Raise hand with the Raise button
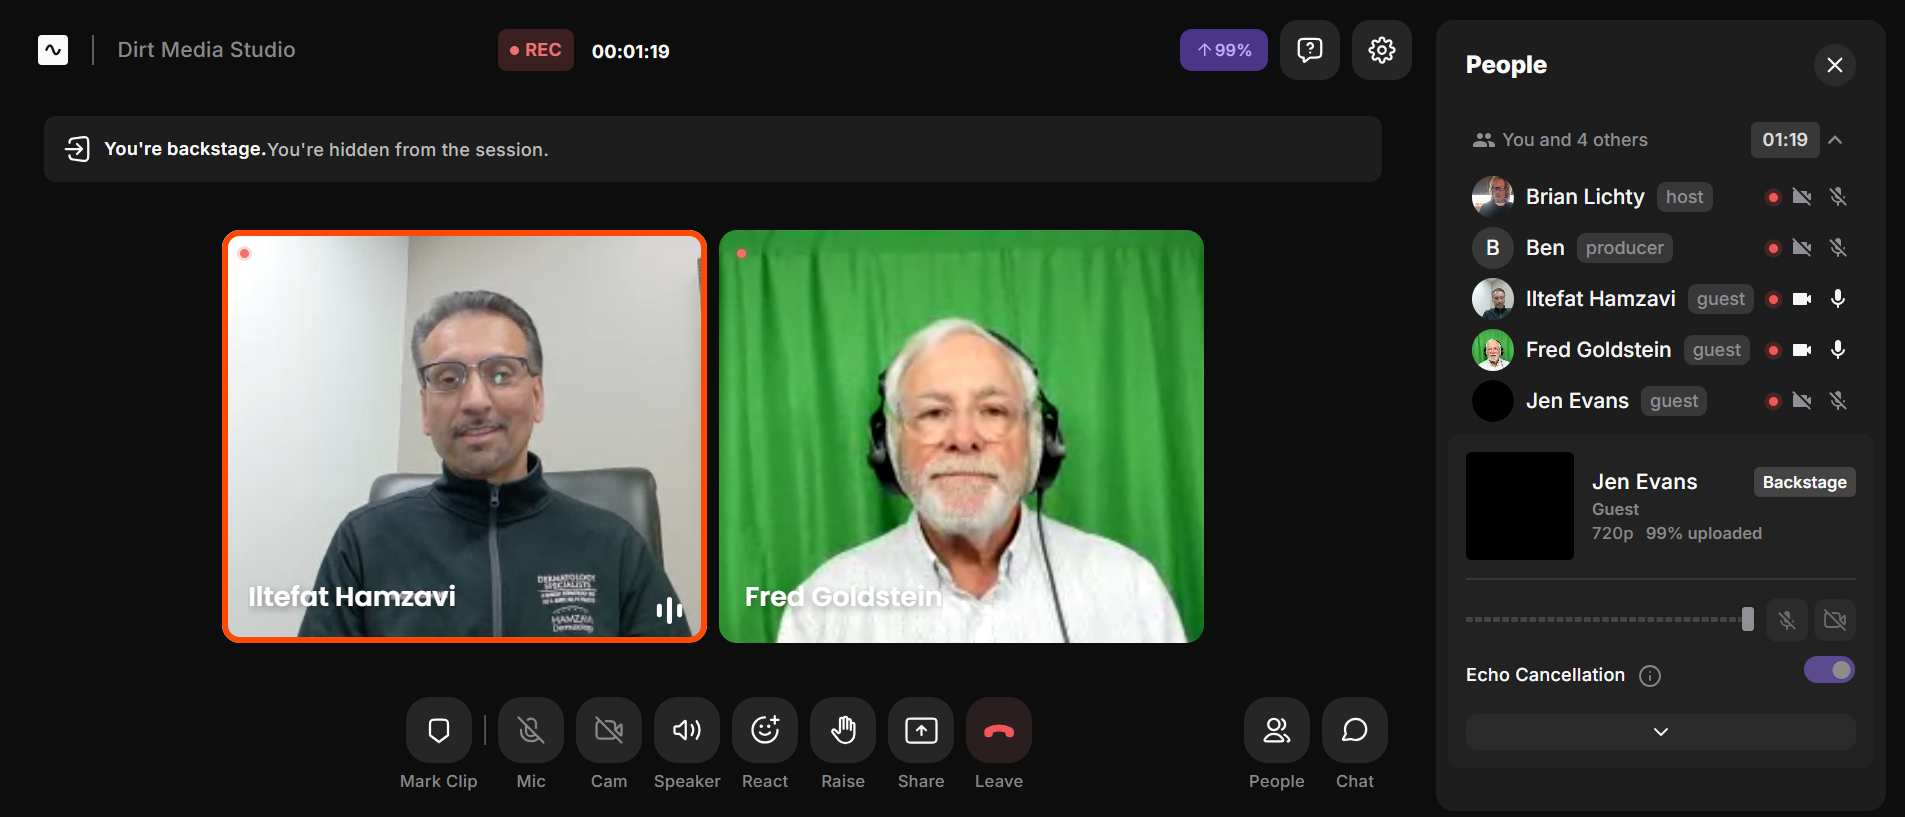The width and height of the screenshot is (1905, 817). click(x=843, y=730)
